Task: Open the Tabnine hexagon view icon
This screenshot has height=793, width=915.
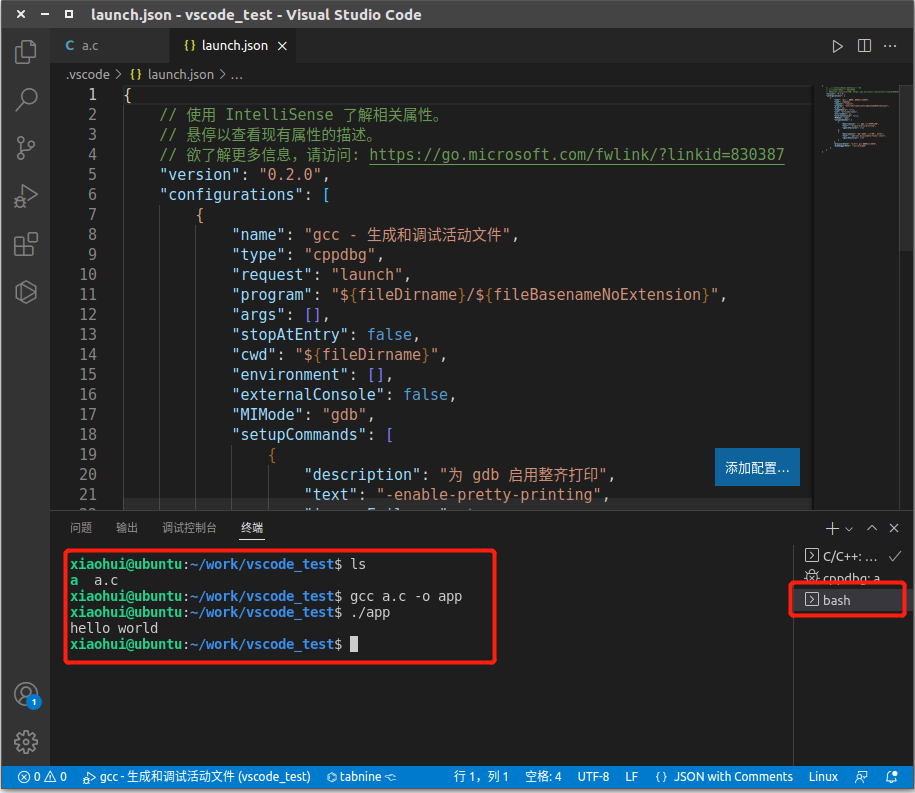Action: (25, 292)
